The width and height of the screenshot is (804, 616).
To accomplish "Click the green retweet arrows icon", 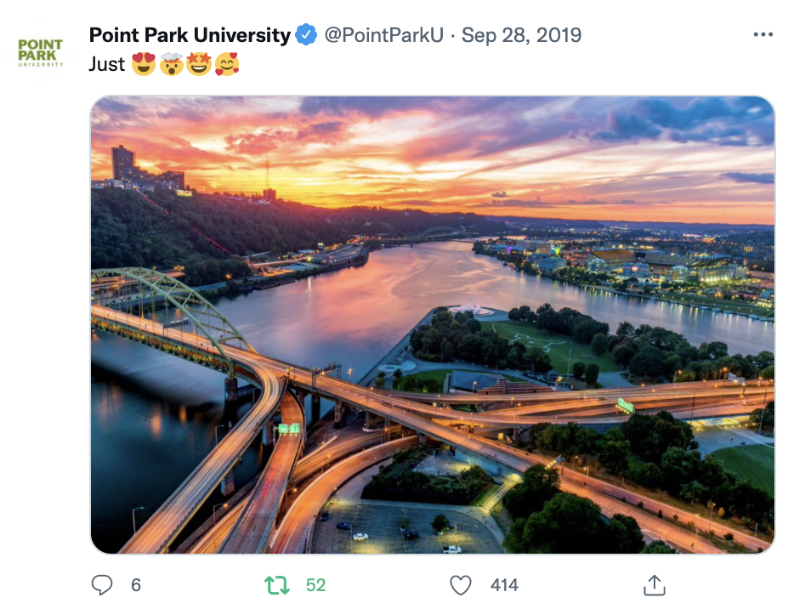I will click(x=277, y=585).
